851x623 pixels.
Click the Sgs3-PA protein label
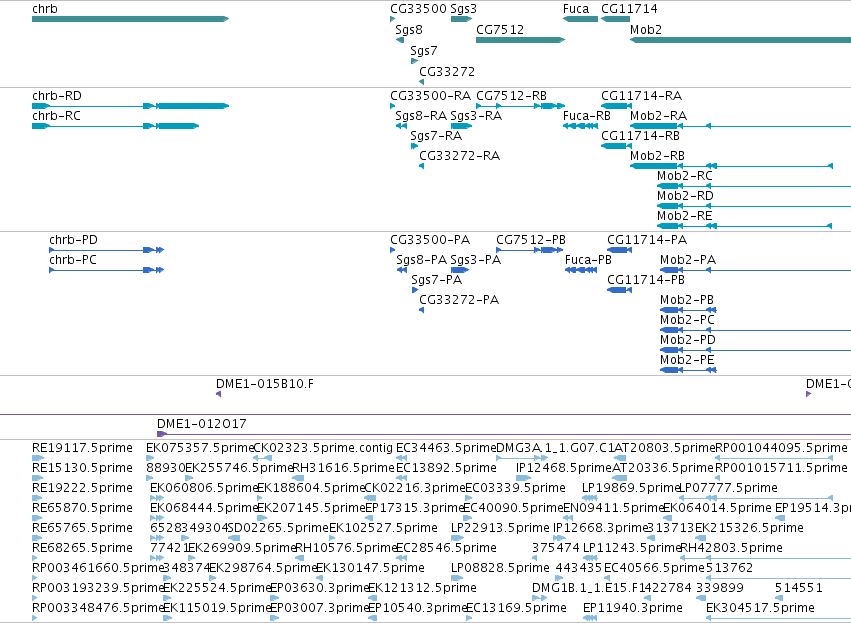[475, 260]
